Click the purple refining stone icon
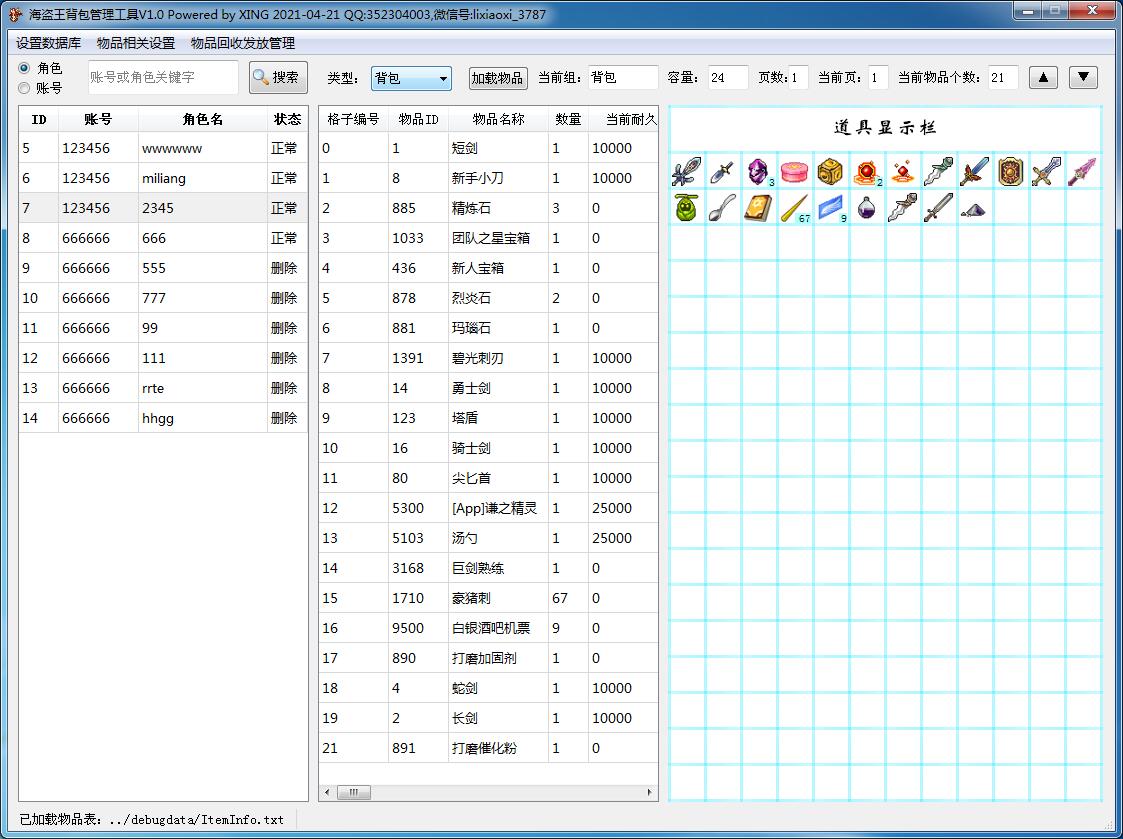This screenshot has height=839, width=1123. pyautogui.click(x=758, y=172)
